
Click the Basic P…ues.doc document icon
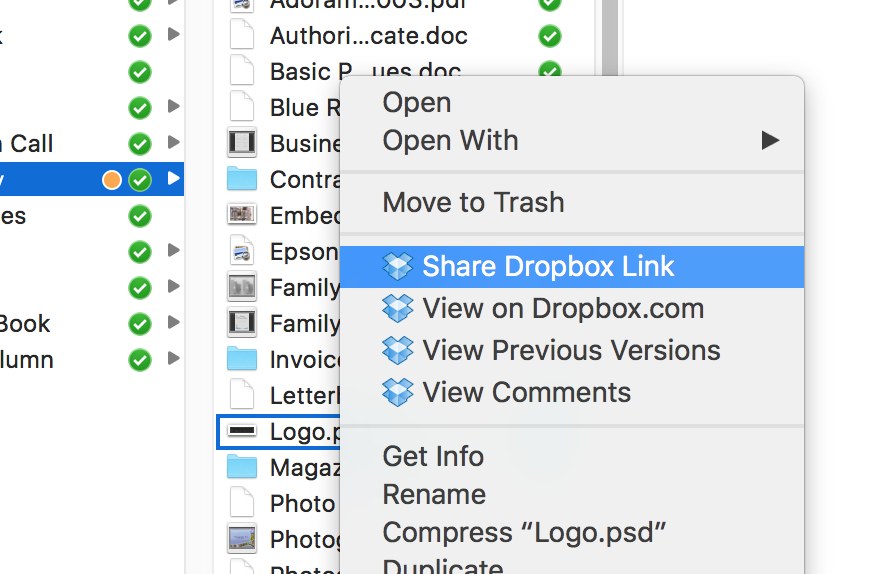(242, 71)
